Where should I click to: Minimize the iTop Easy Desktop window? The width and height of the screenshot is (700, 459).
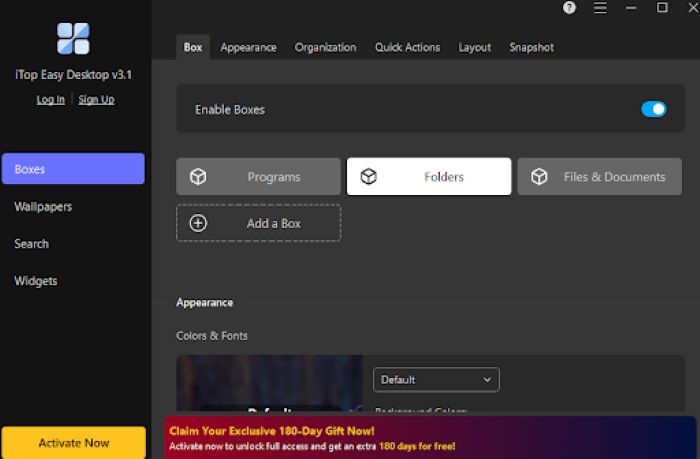point(631,8)
